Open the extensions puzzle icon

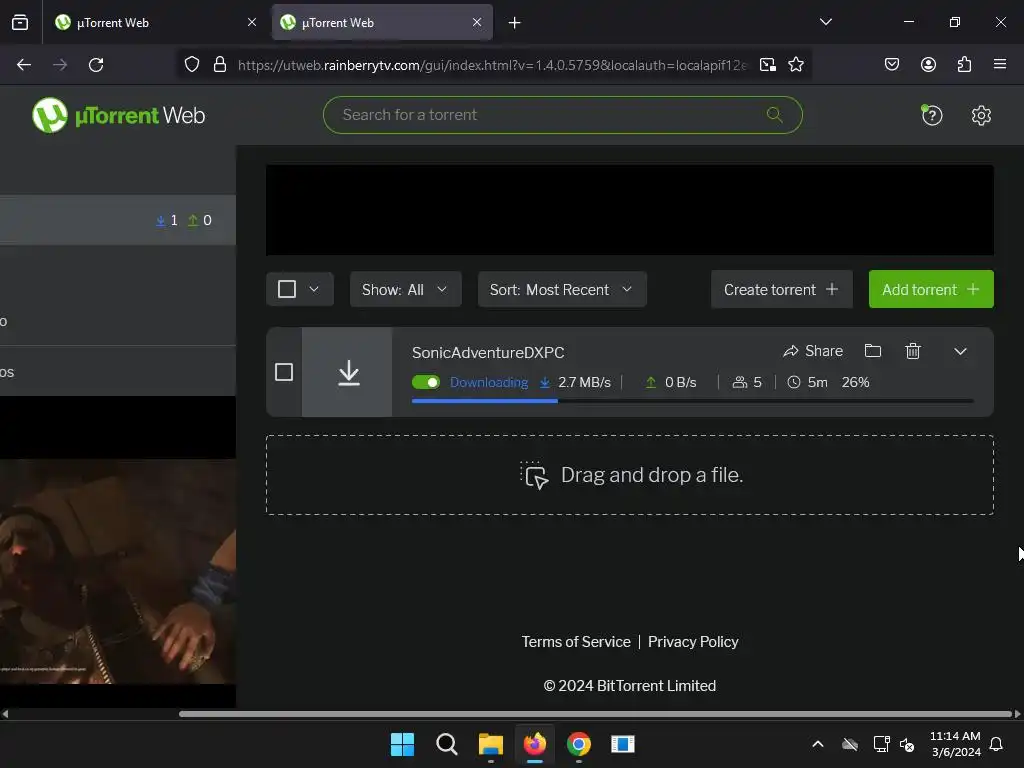click(964, 65)
